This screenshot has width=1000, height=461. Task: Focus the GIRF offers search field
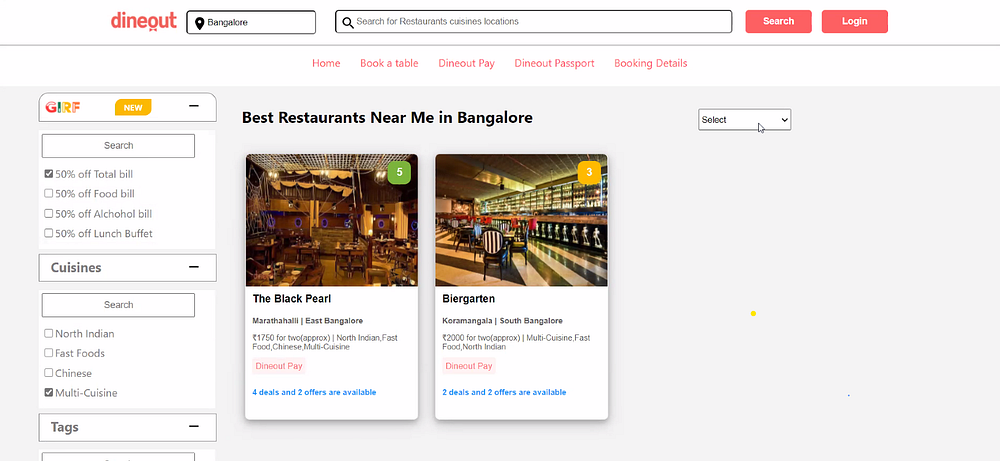click(118, 145)
